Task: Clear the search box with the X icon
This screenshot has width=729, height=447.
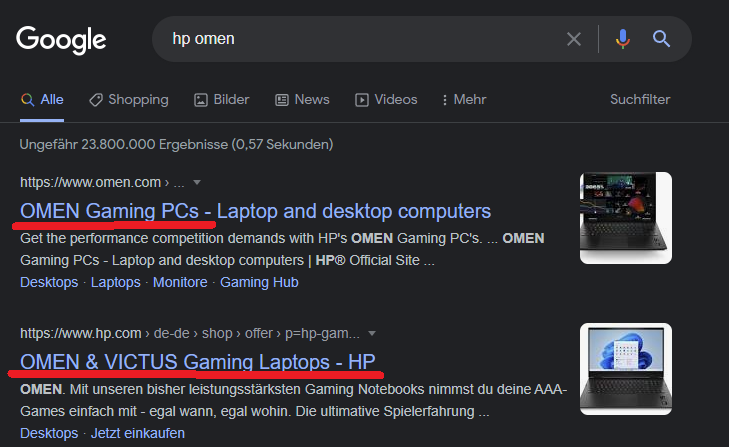Action: click(x=574, y=39)
